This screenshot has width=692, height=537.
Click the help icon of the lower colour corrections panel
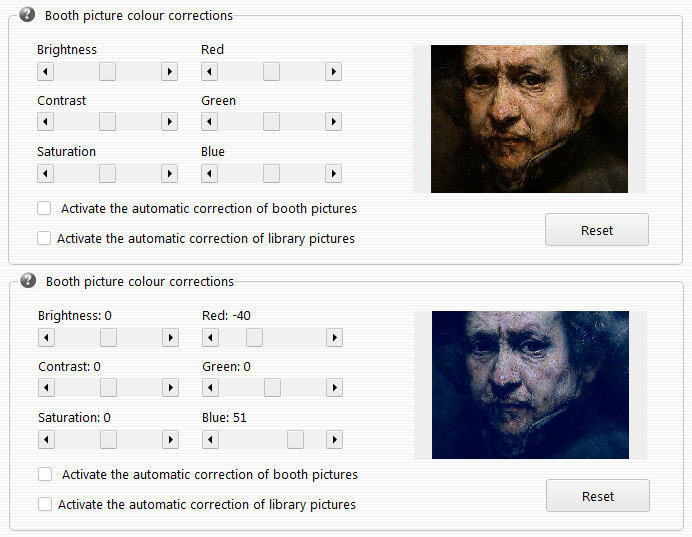point(27,281)
